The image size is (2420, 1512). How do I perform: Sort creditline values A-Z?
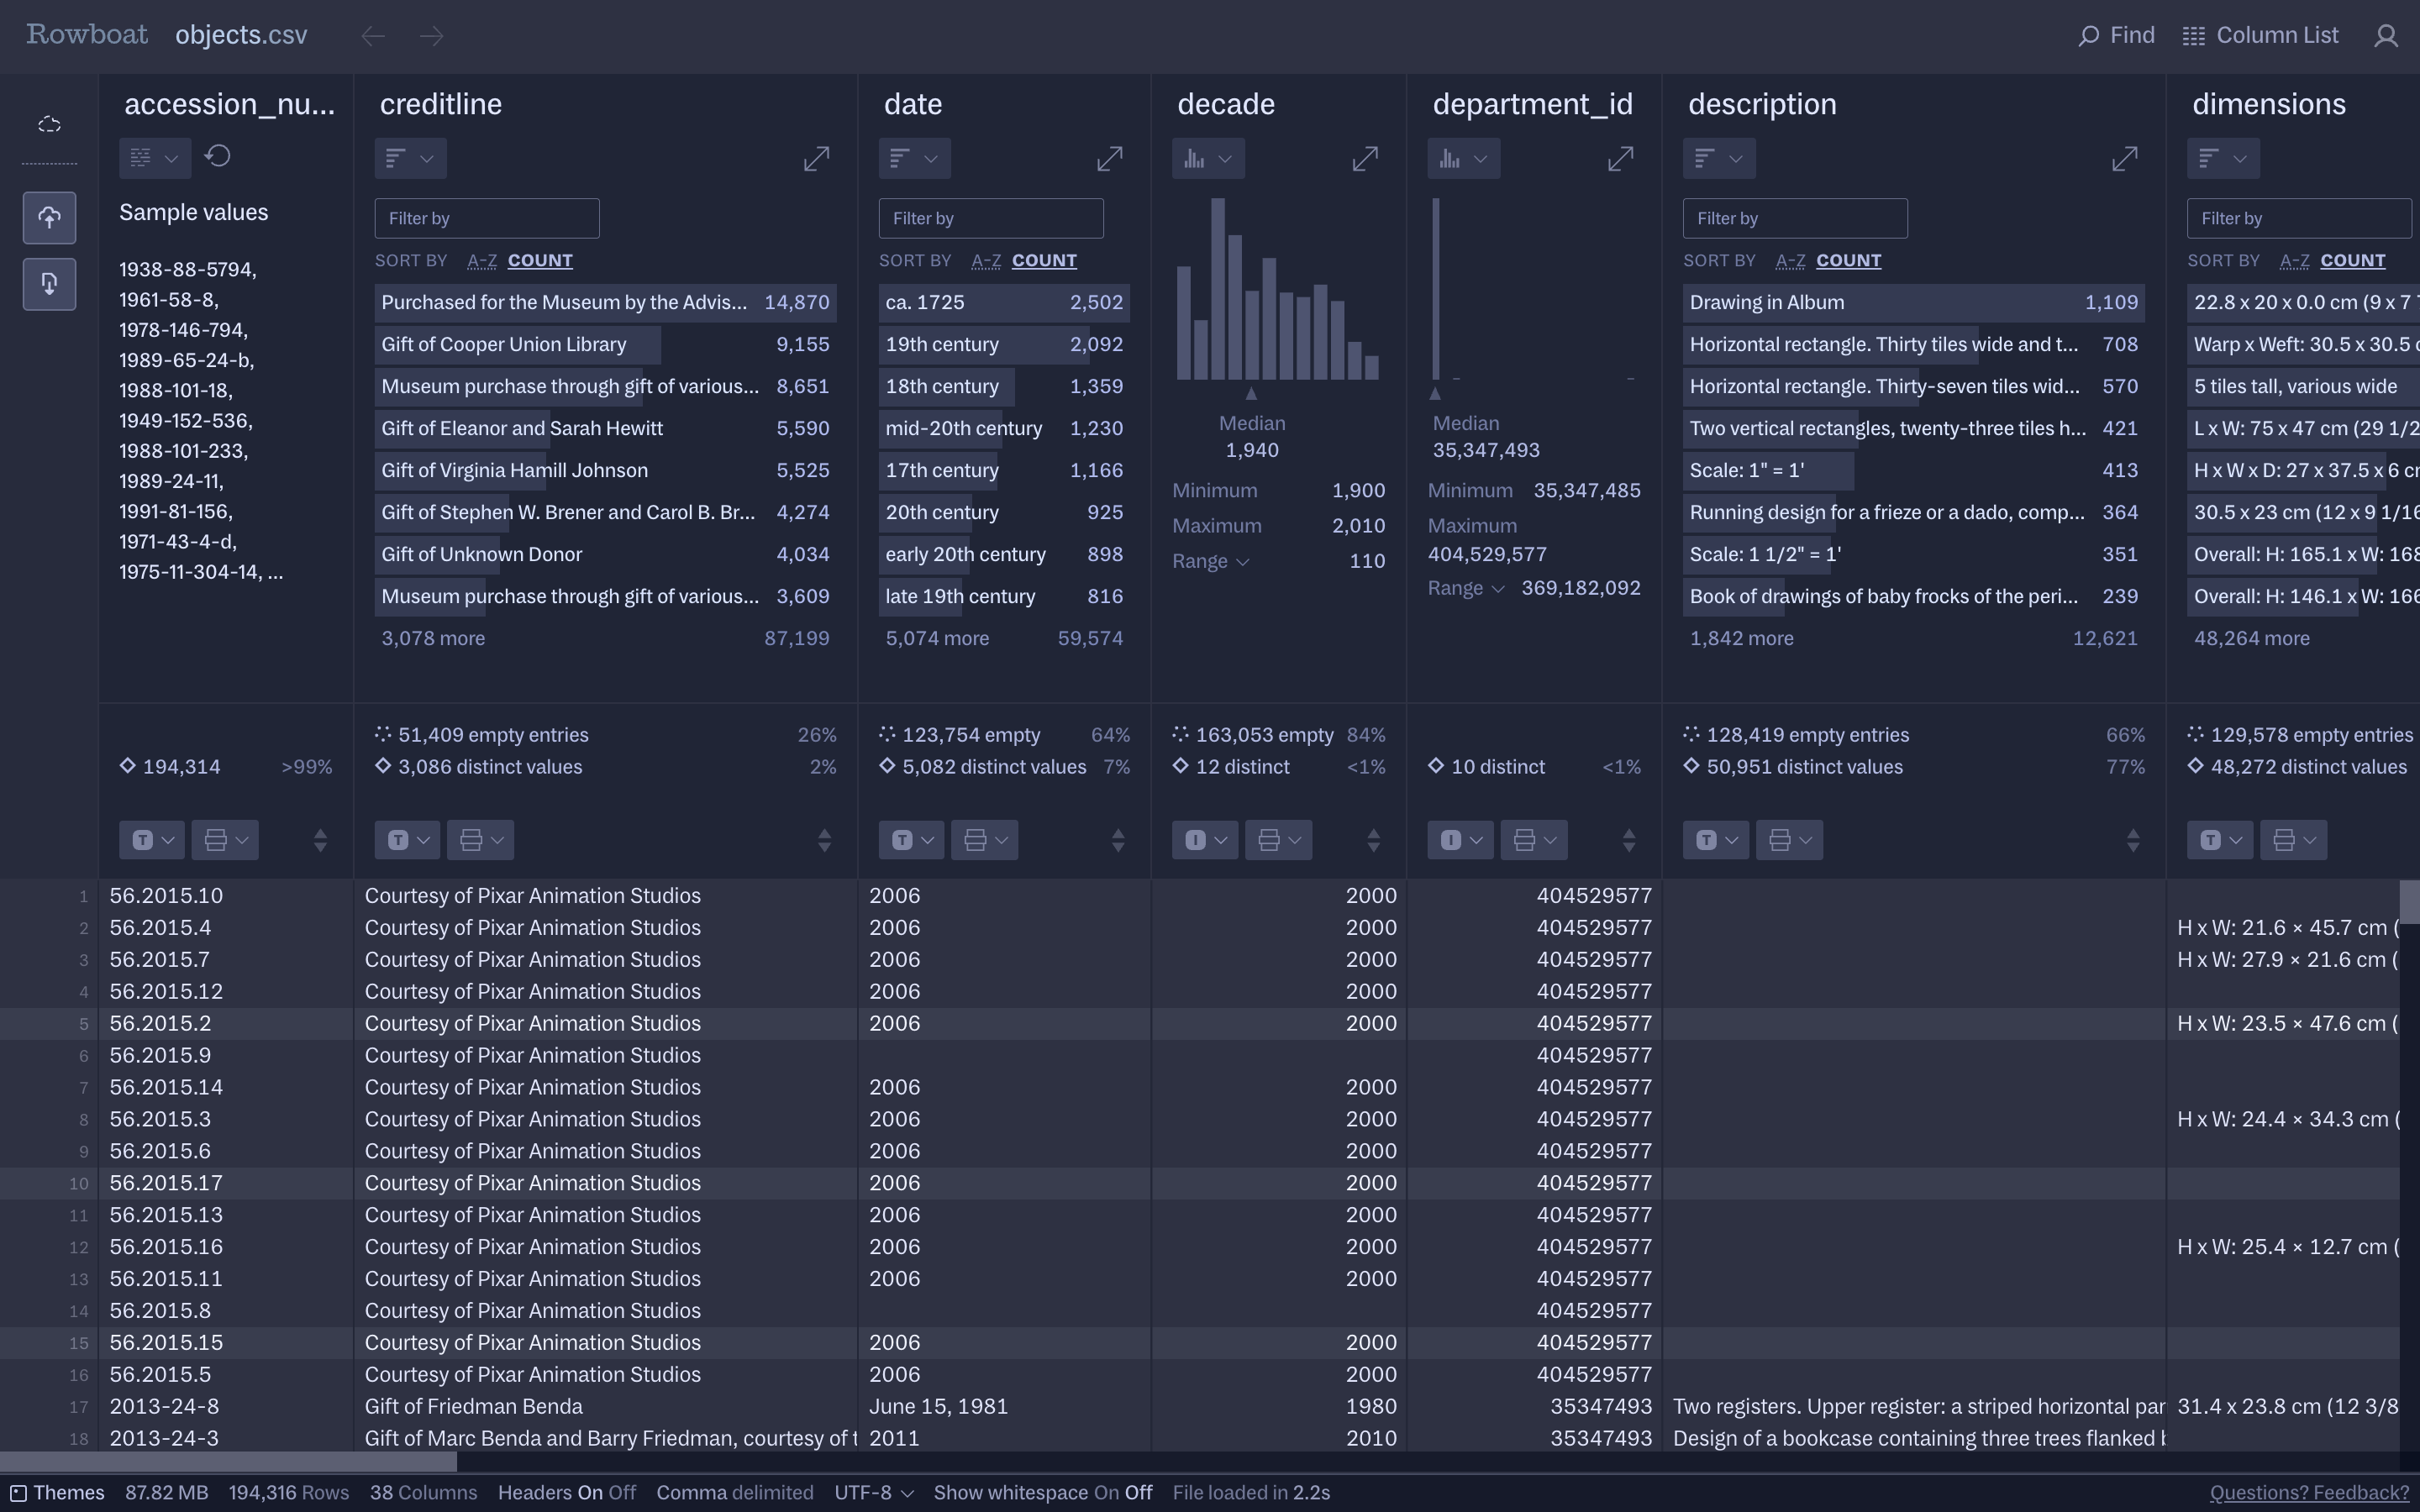pos(482,261)
